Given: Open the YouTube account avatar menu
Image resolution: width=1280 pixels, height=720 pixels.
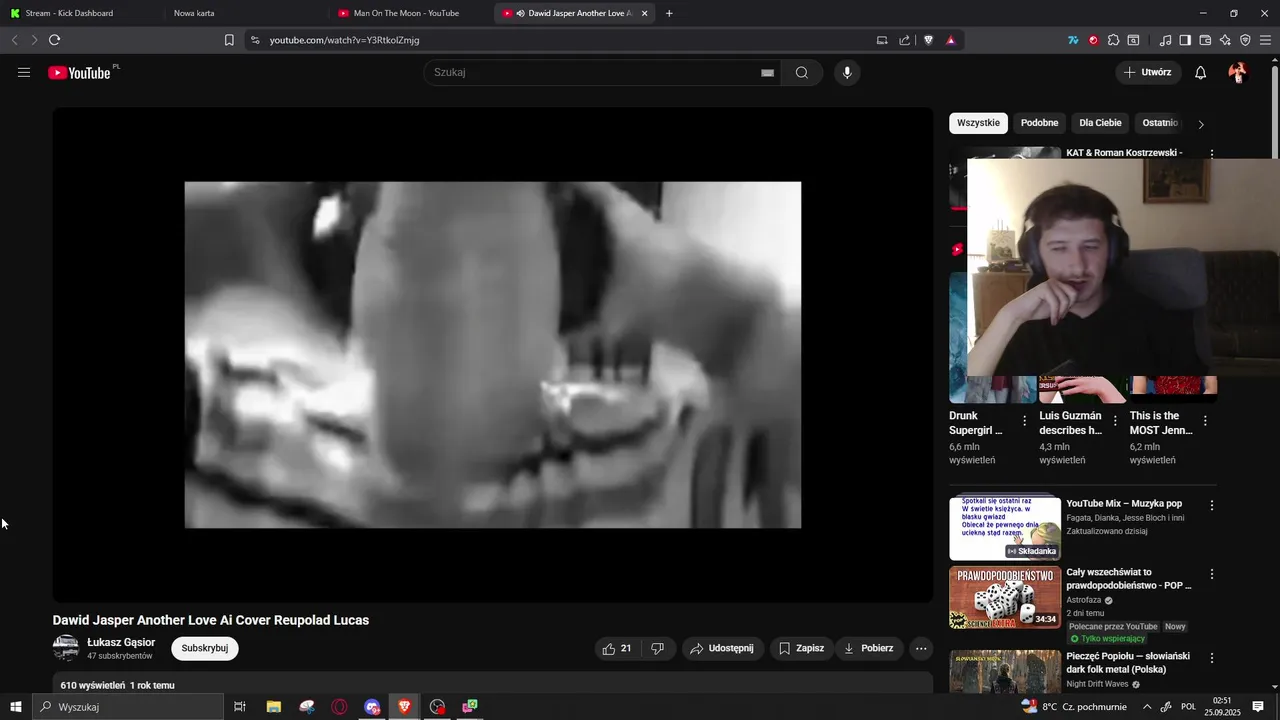Looking at the screenshot, I should click(x=1238, y=72).
